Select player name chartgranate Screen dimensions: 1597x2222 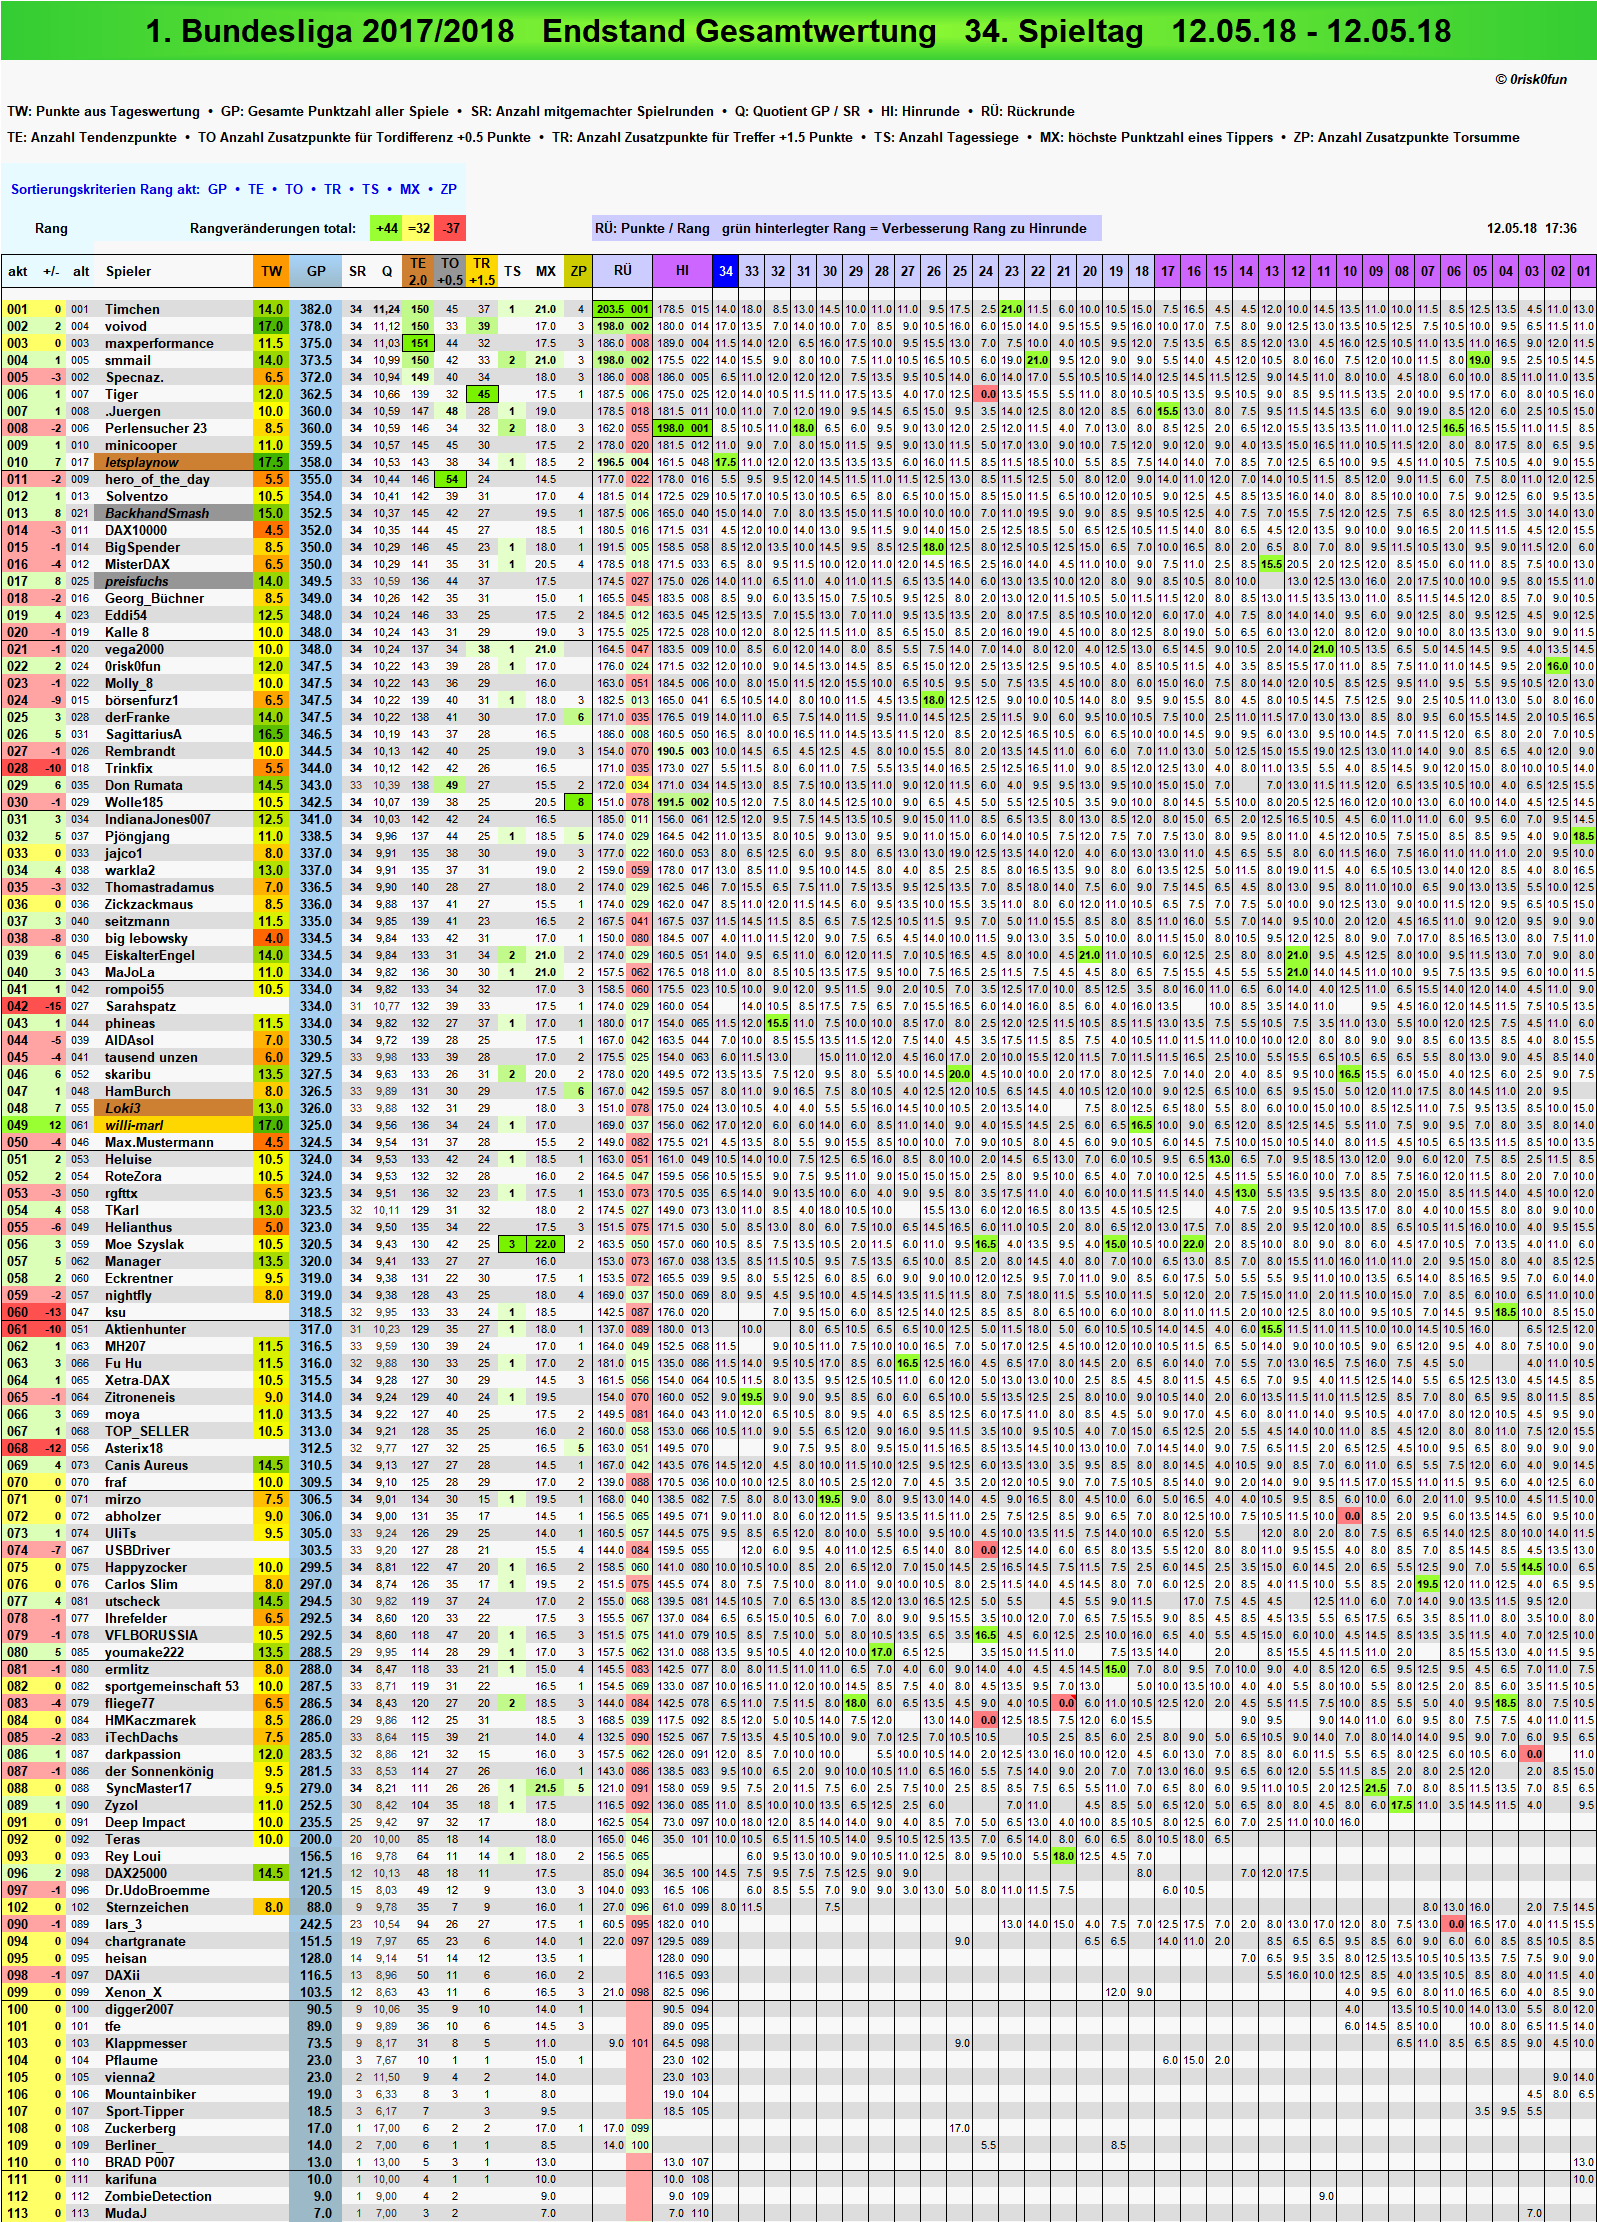click(x=145, y=1942)
